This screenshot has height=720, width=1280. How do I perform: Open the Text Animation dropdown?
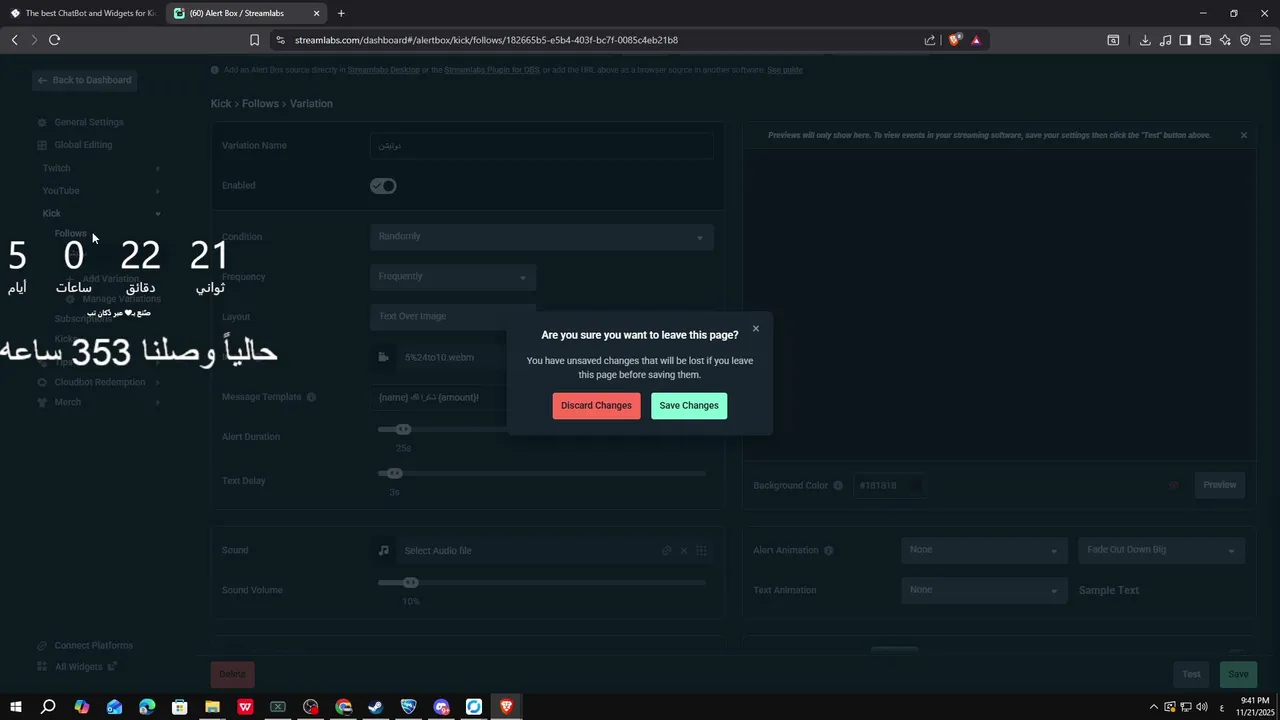pyautogui.click(x=984, y=590)
